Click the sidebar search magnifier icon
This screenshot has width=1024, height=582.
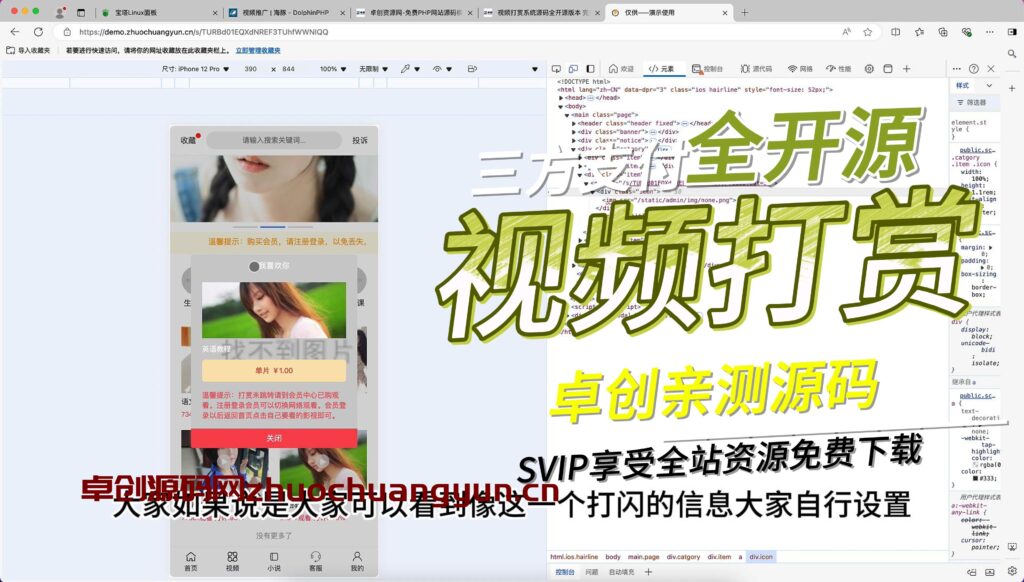coord(1012,54)
